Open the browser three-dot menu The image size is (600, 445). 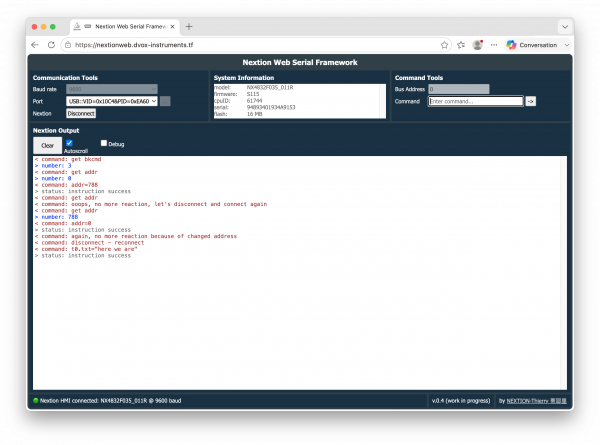494,45
